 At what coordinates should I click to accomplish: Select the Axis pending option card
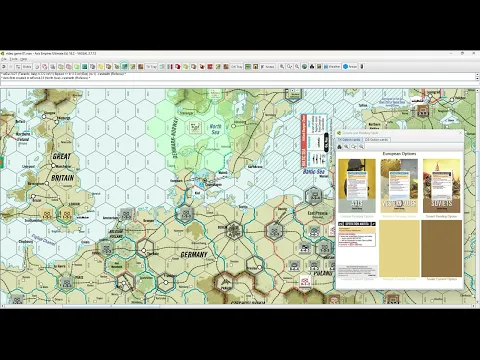point(357,186)
